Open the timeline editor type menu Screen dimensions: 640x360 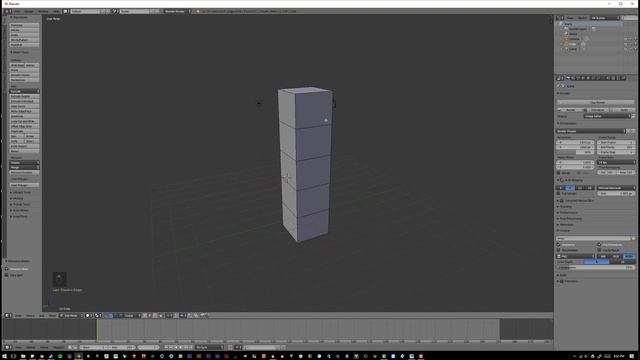click(x=8, y=347)
